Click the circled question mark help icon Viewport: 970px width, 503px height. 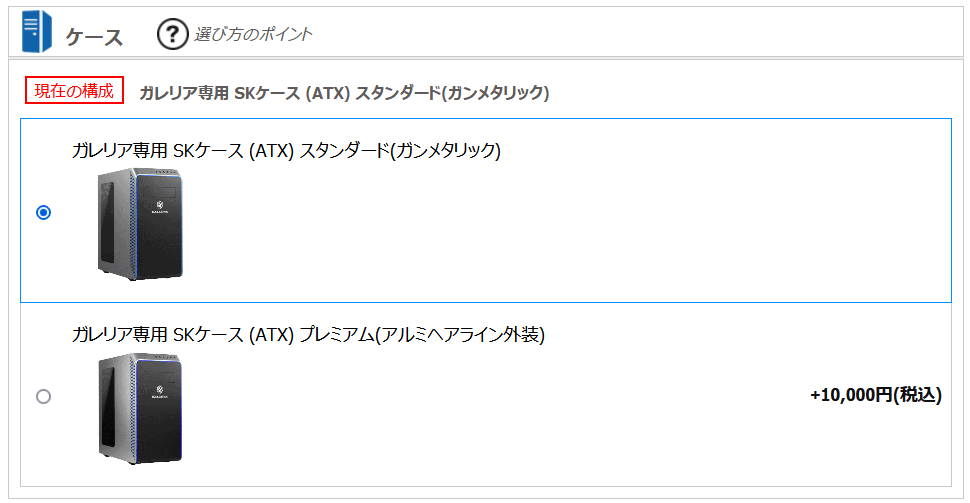pos(172,34)
